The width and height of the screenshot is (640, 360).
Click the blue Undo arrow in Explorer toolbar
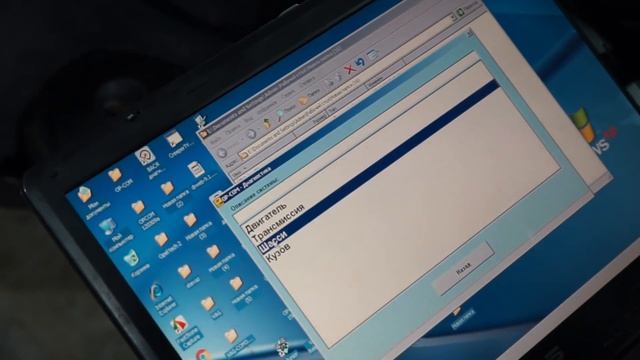point(360,63)
